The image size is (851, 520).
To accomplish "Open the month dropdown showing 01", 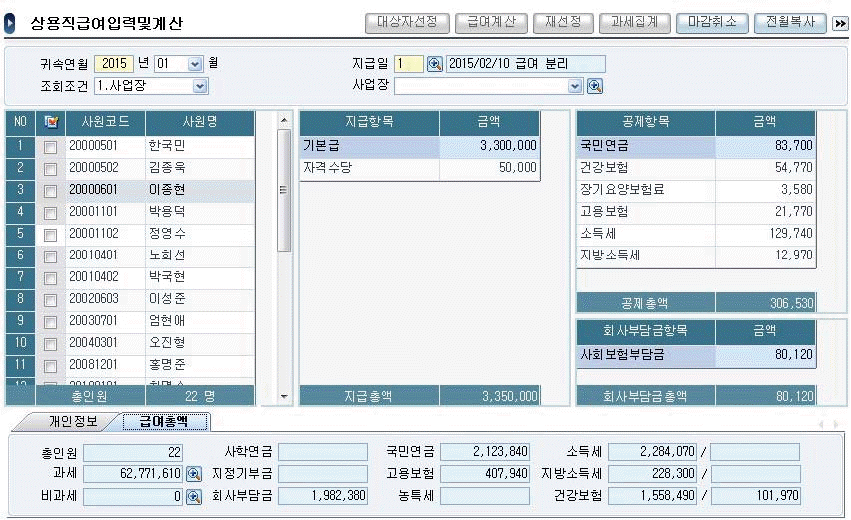I will tap(195, 64).
